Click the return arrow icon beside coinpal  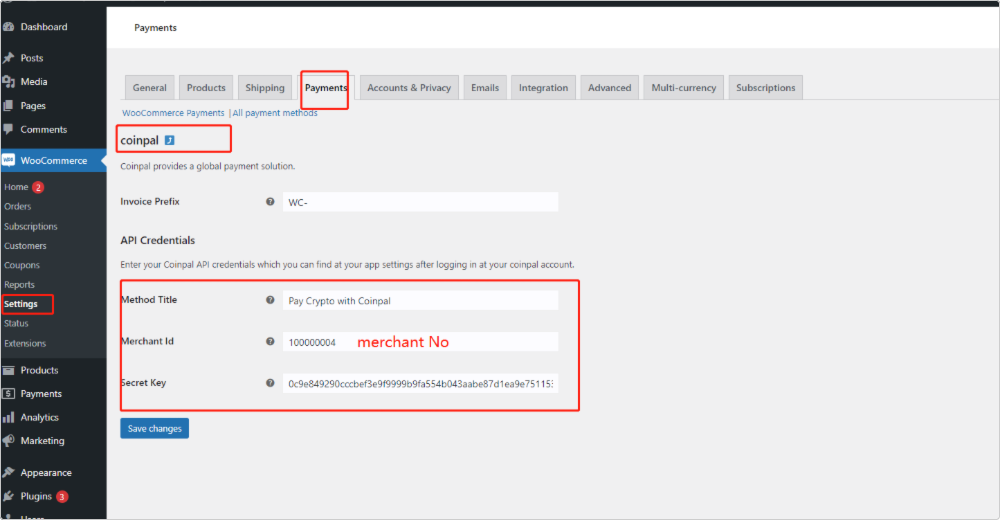point(170,140)
